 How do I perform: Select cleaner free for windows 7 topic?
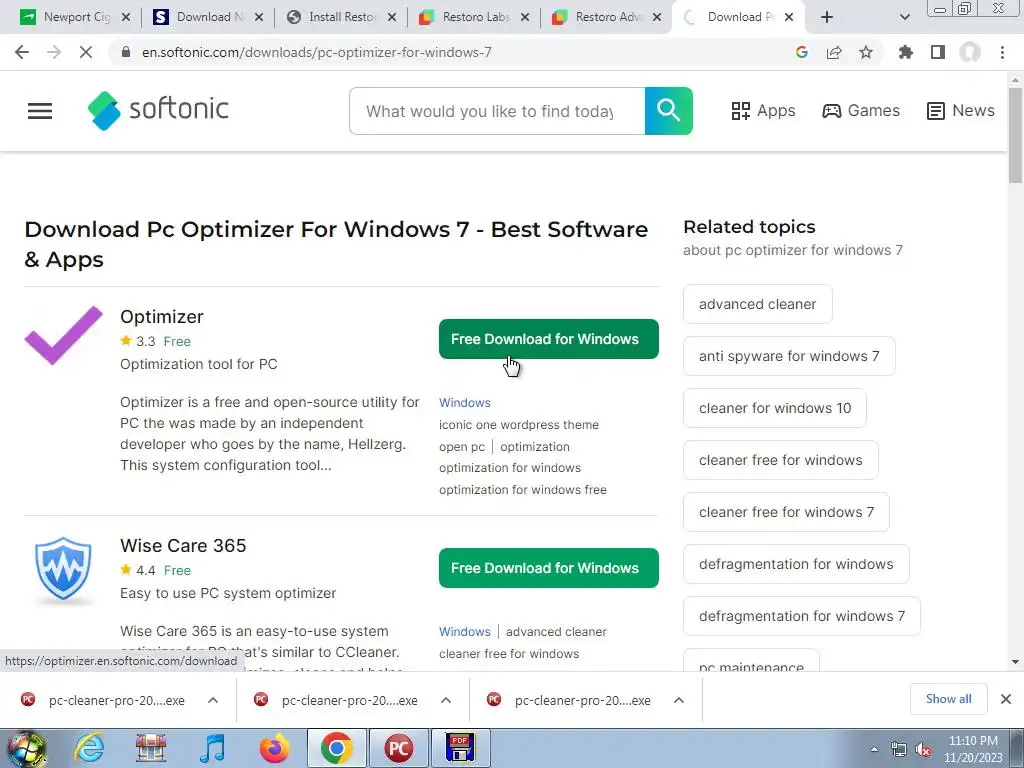[786, 512]
